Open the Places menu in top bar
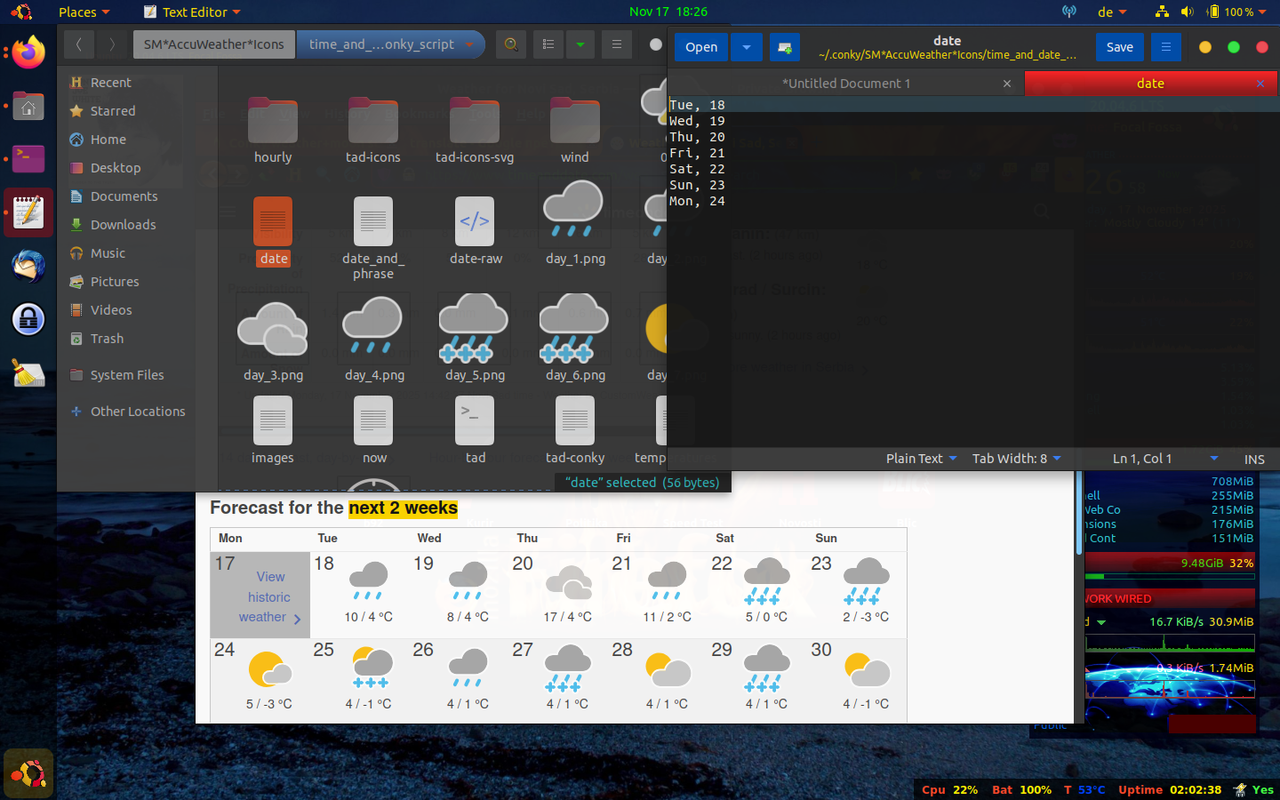 [x=84, y=12]
